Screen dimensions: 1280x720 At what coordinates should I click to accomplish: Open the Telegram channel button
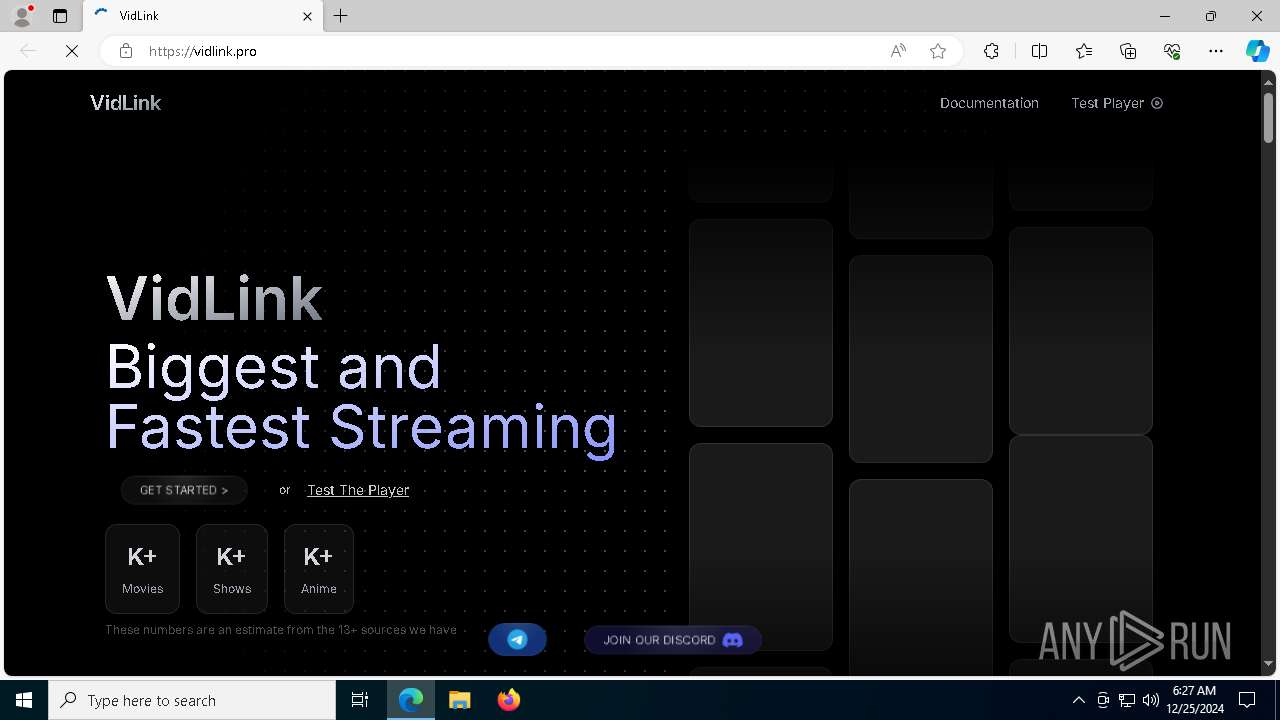(517, 640)
